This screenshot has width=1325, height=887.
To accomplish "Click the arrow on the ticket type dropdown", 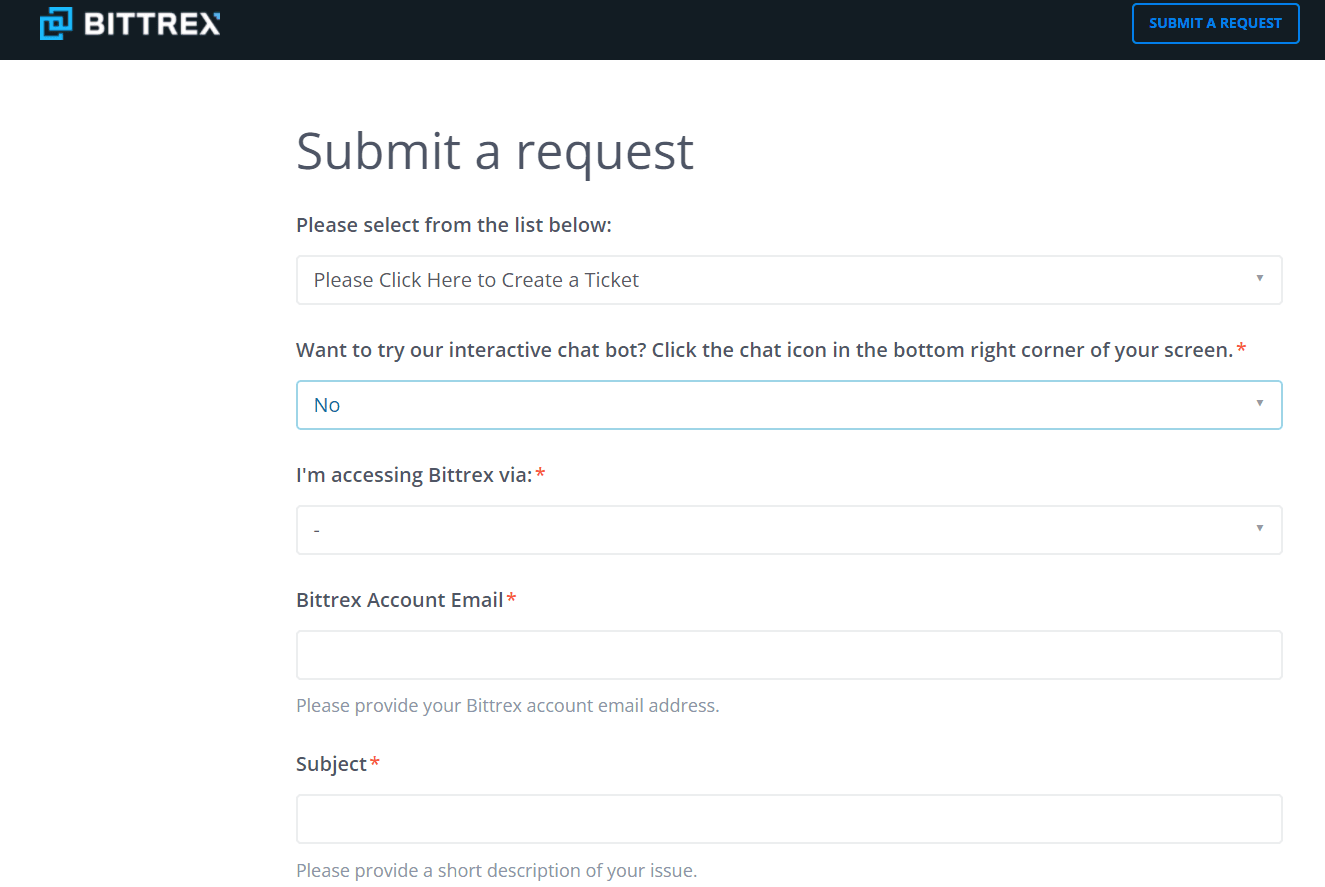I will coord(1259,278).
